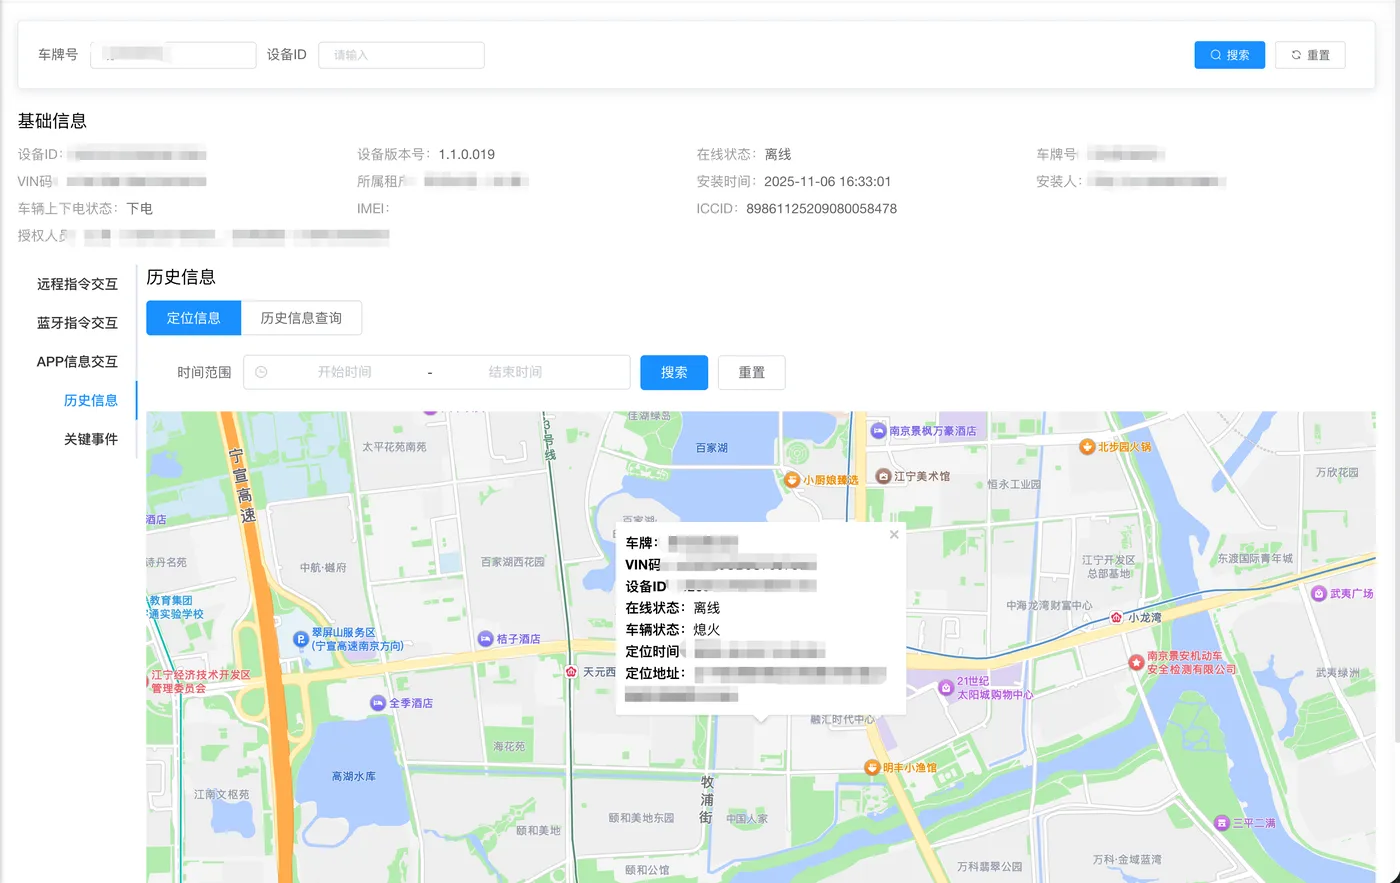Focus the 车牌号 input field
The image size is (1400, 883).
(x=173, y=55)
